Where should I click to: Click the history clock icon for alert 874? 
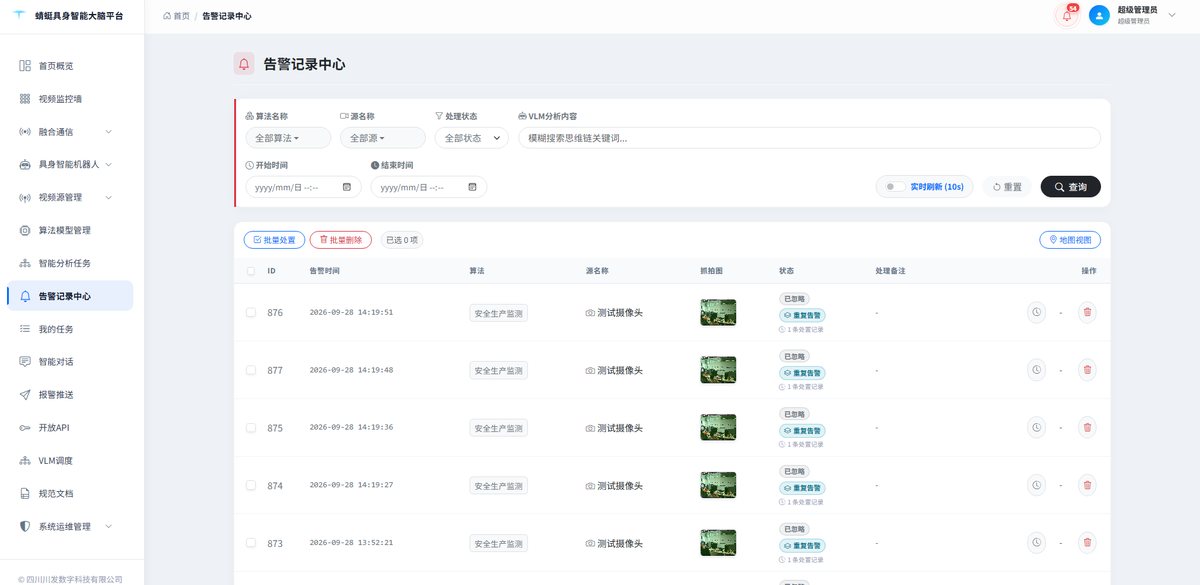click(x=1036, y=486)
